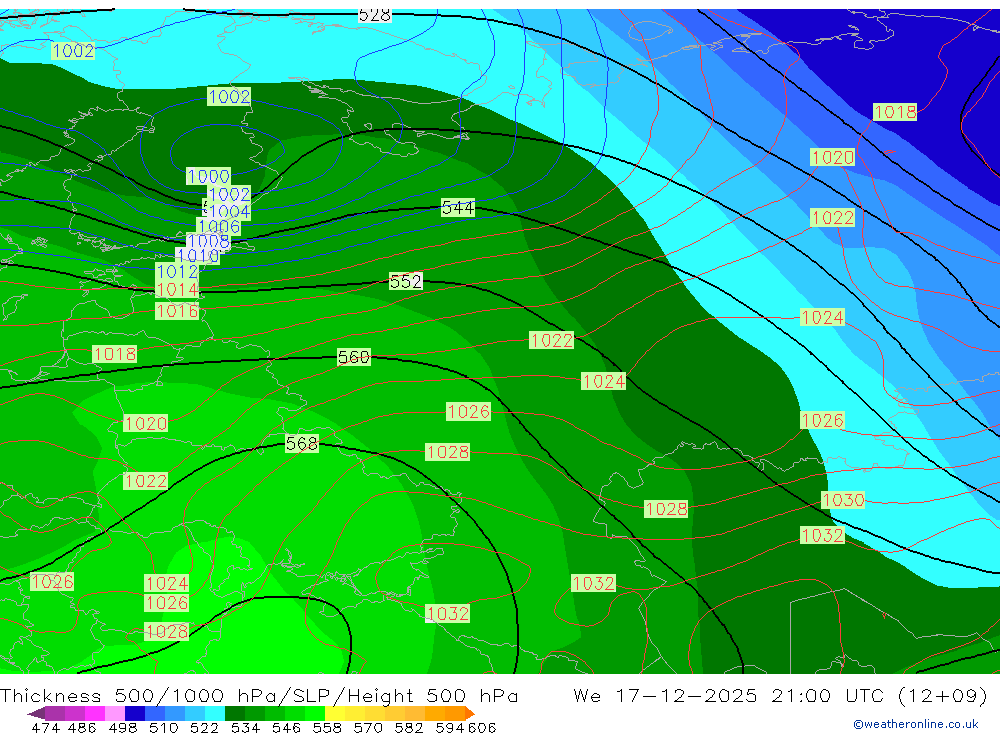The height and width of the screenshot is (733, 1000).
Task: Pick the magenta legend swatch above 486
Action: 93,713
